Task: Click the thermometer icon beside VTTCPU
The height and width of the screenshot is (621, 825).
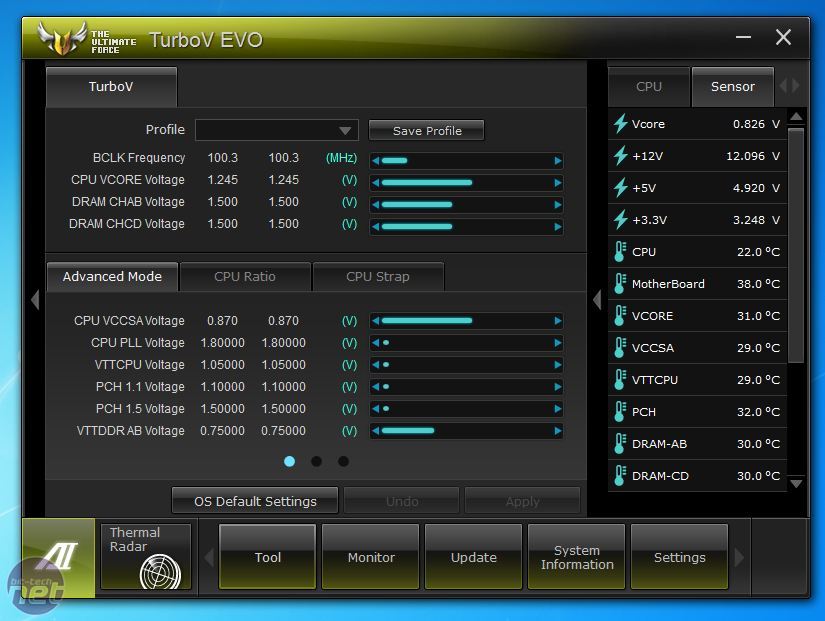Action: pos(620,380)
